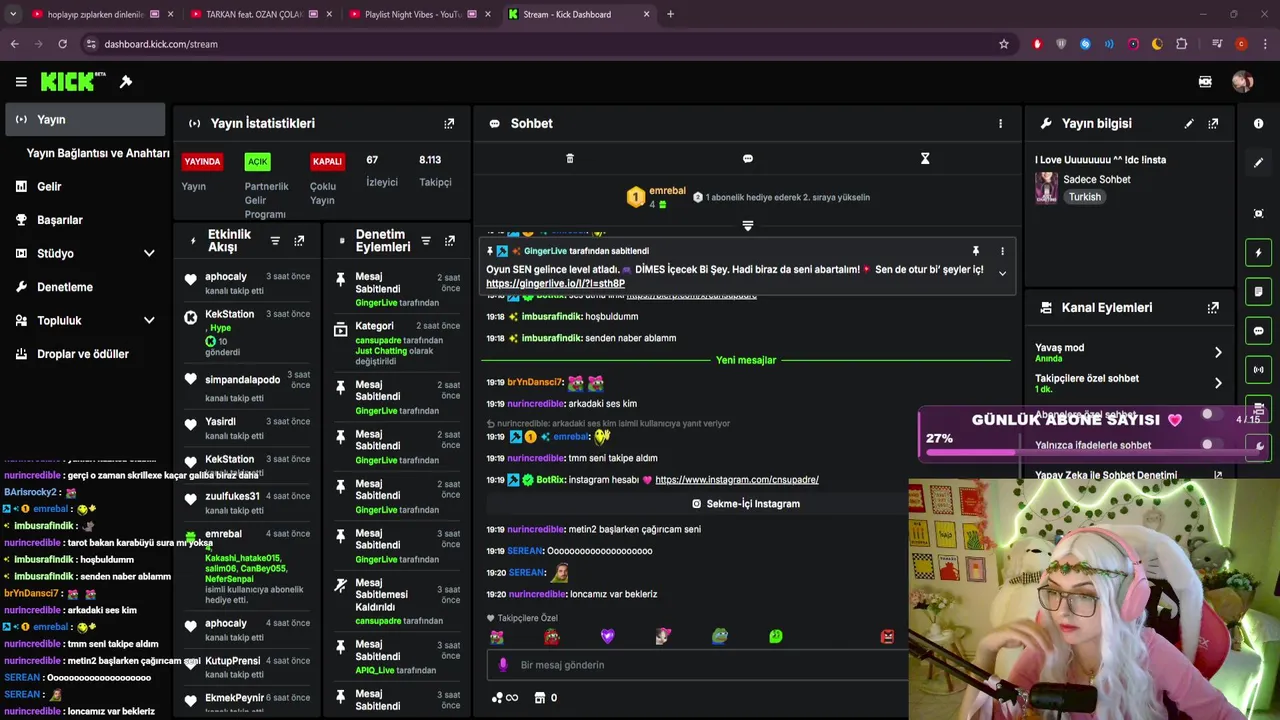Open Takipçilere özel sohbet options arrow
Viewport: 1280px width, 720px height.
(1218, 383)
